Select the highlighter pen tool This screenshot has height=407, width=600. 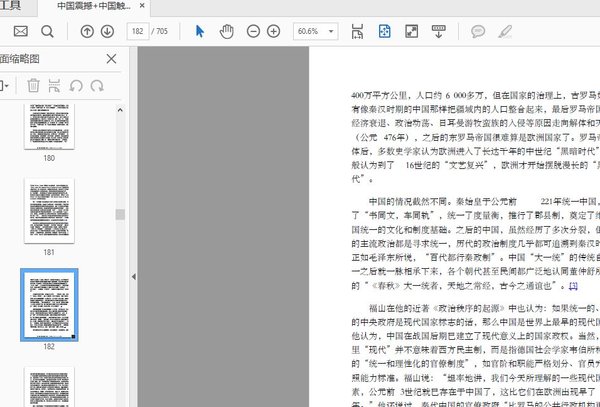pos(505,31)
